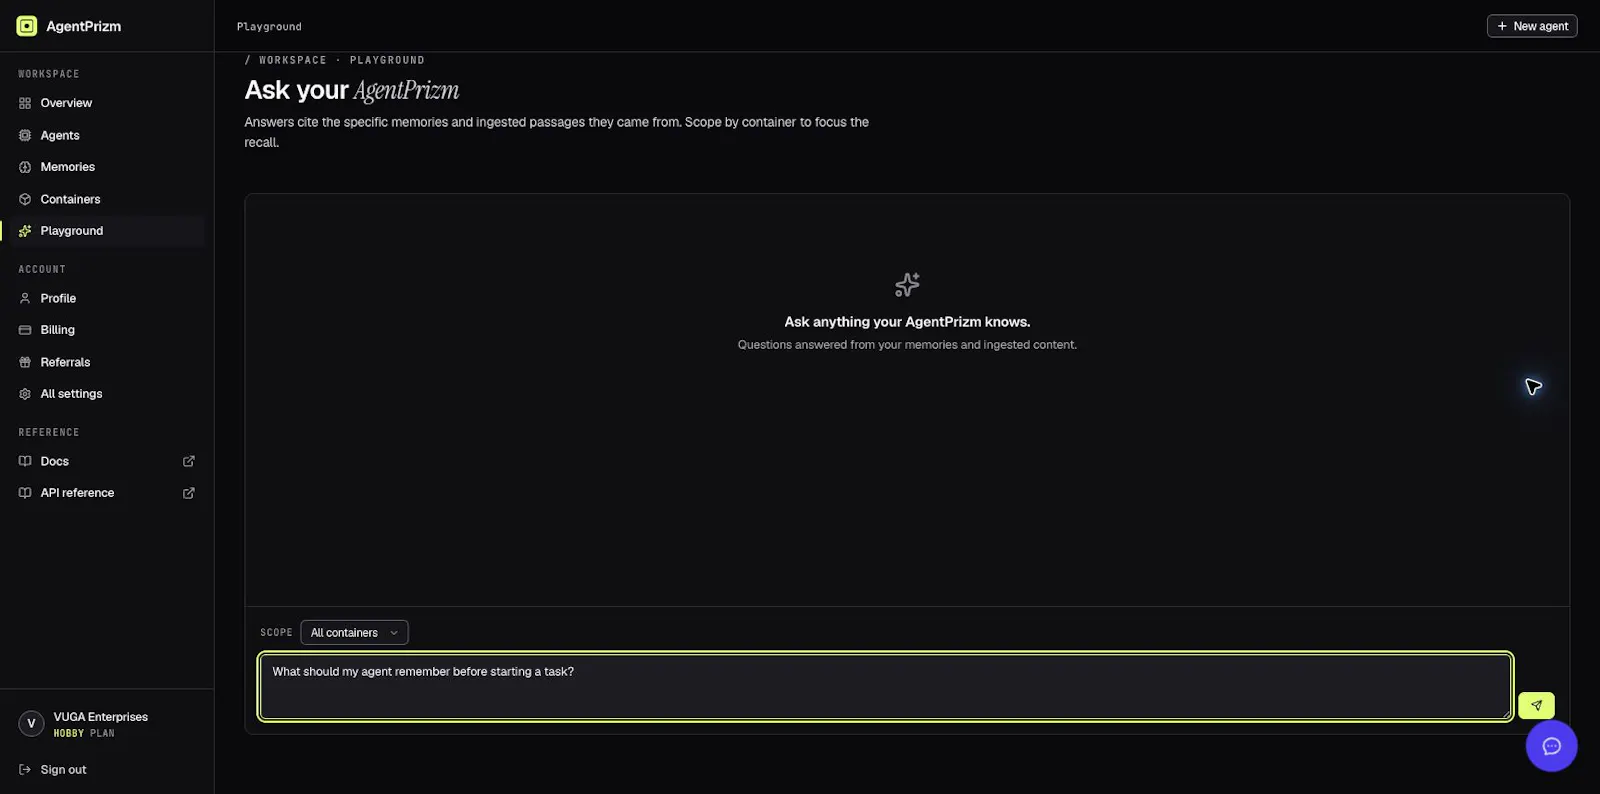Click the HOBBY PLAN label
Image resolution: width=1600 pixels, height=794 pixels.
[x=84, y=733]
